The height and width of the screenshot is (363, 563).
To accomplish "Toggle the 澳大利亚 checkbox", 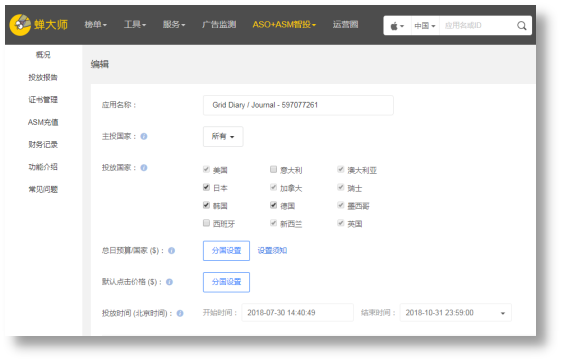I will click(340, 169).
